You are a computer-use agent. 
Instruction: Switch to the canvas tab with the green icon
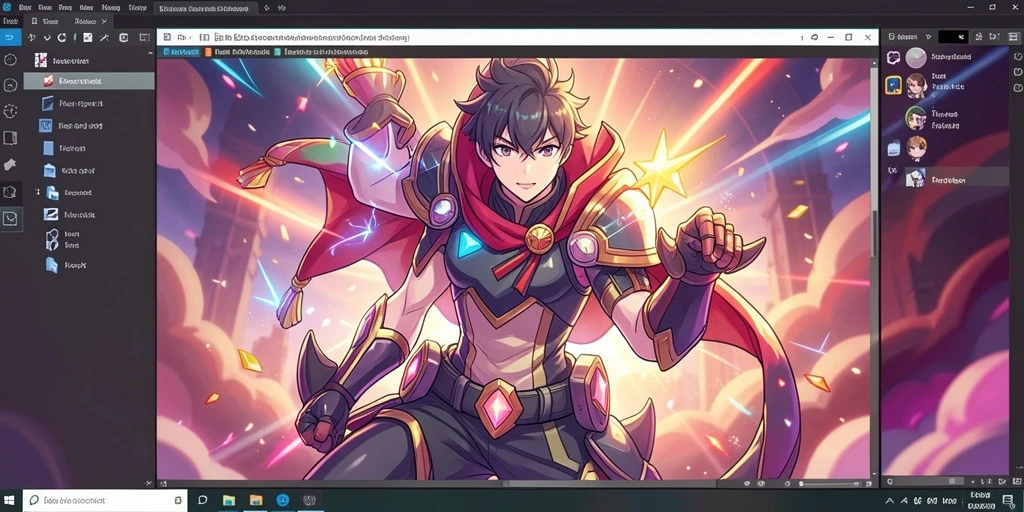coord(321,52)
